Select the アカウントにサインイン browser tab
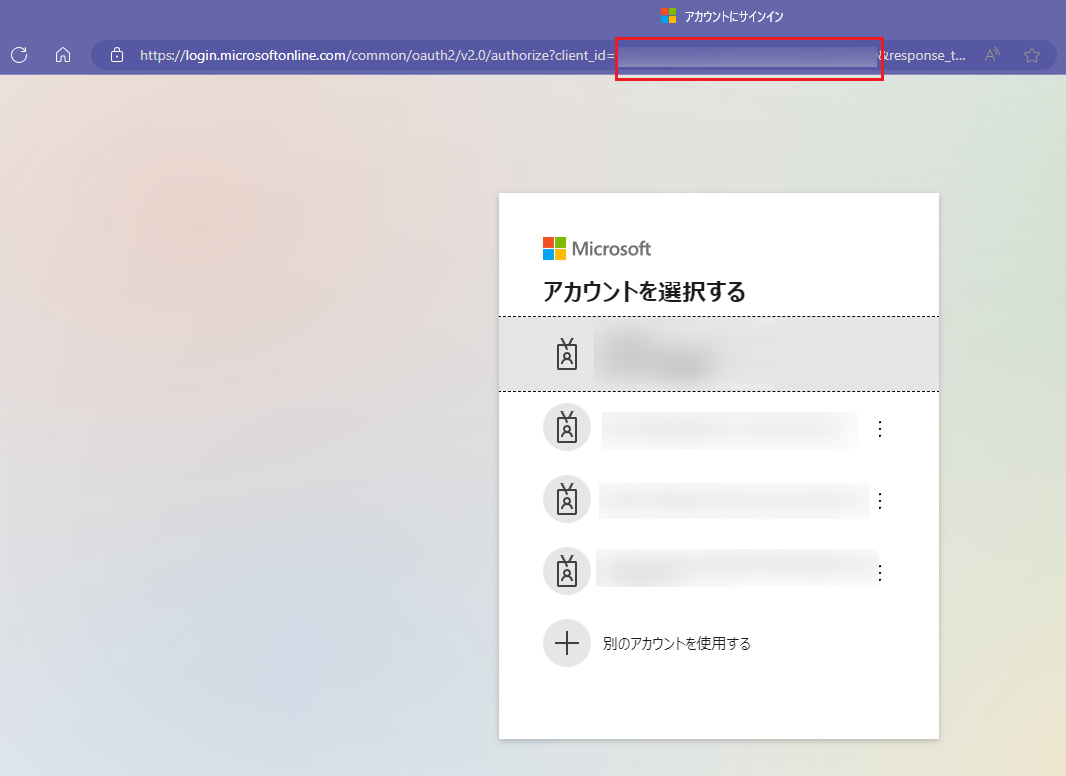Viewport: 1066px width, 776px height. (722, 16)
